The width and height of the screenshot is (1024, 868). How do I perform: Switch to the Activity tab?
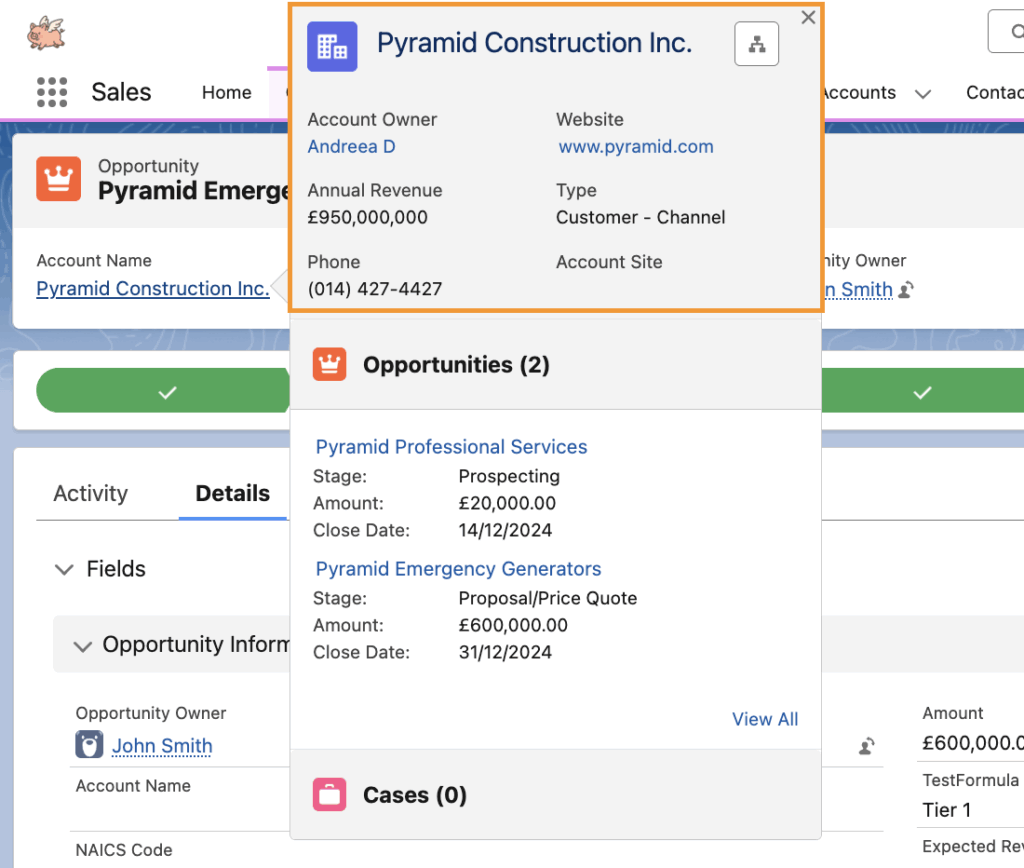(90, 493)
